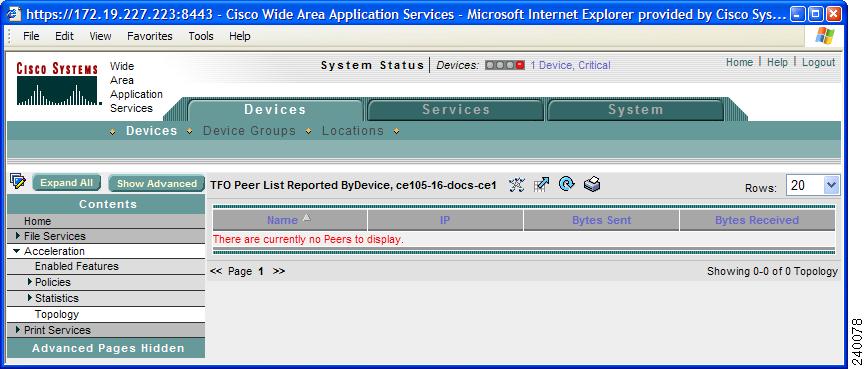Viewport: 865px width, 369px height.
Task: Go to the next page with >>
Action: click(x=279, y=271)
